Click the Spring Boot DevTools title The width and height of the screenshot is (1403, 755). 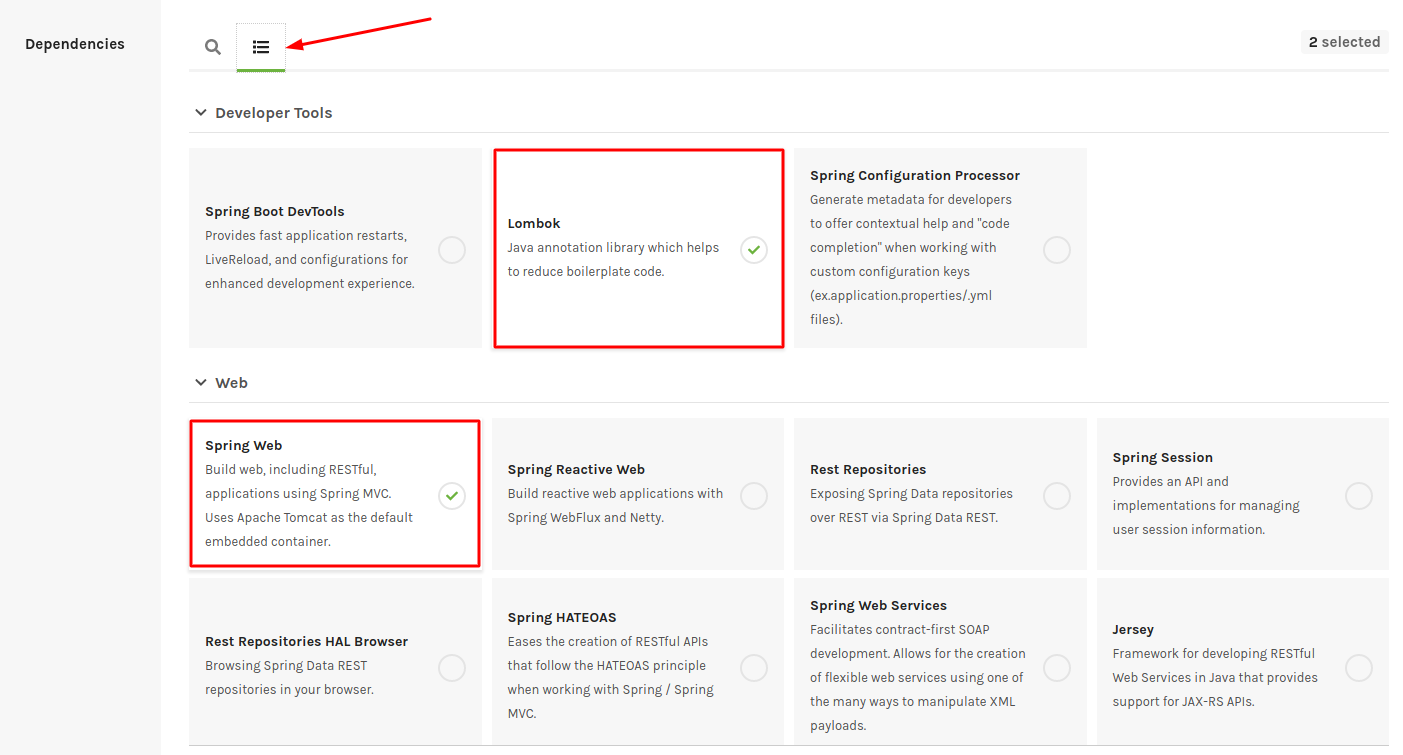click(x=275, y=212)
